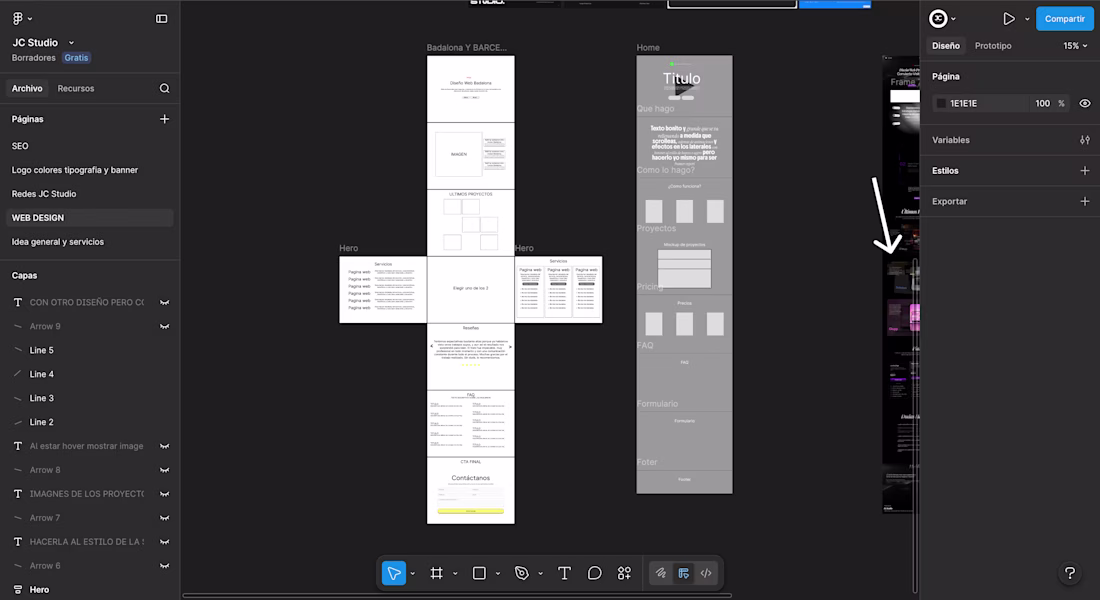Open the Actions components tool
Viewport: 1100px width, 600px height.
(x=624, y=573)
